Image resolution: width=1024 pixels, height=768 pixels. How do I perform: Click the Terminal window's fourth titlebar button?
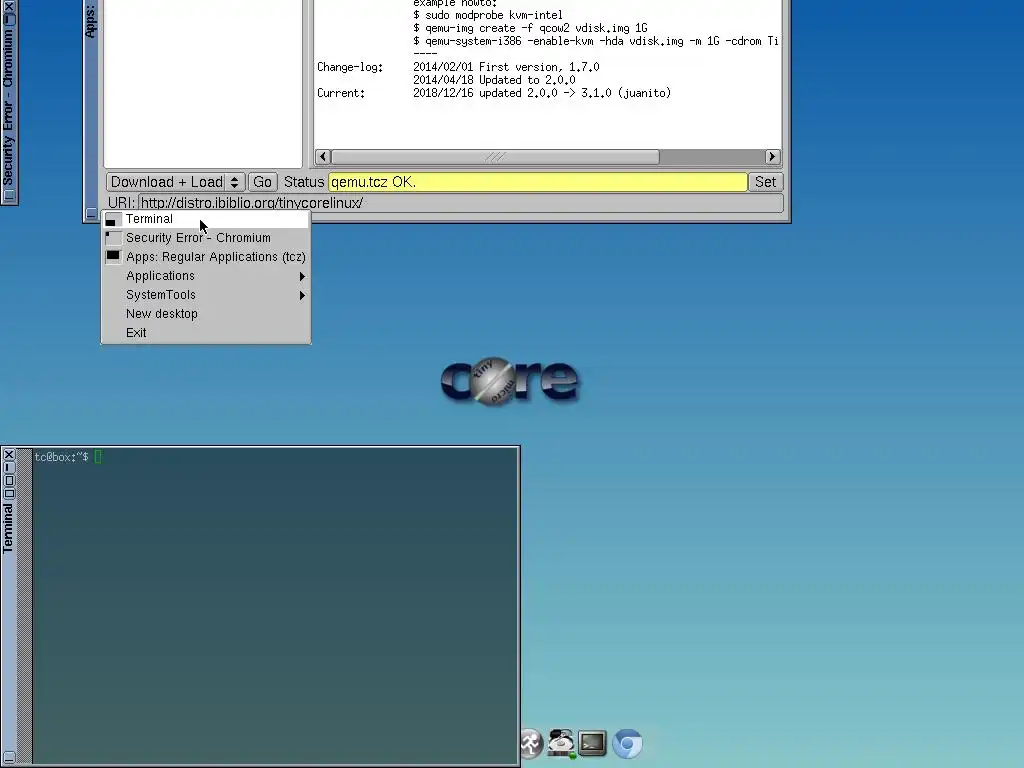pos(8,494)
